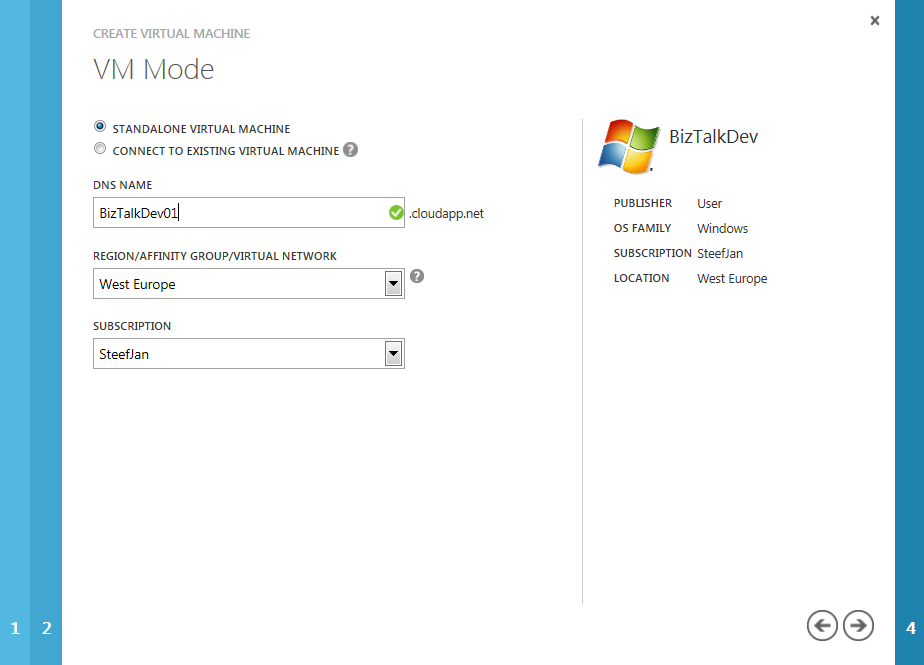Click the SteefJan subscription value in summary panel
The height and width of the screenshot is (665, 924).
pos(720,254)
